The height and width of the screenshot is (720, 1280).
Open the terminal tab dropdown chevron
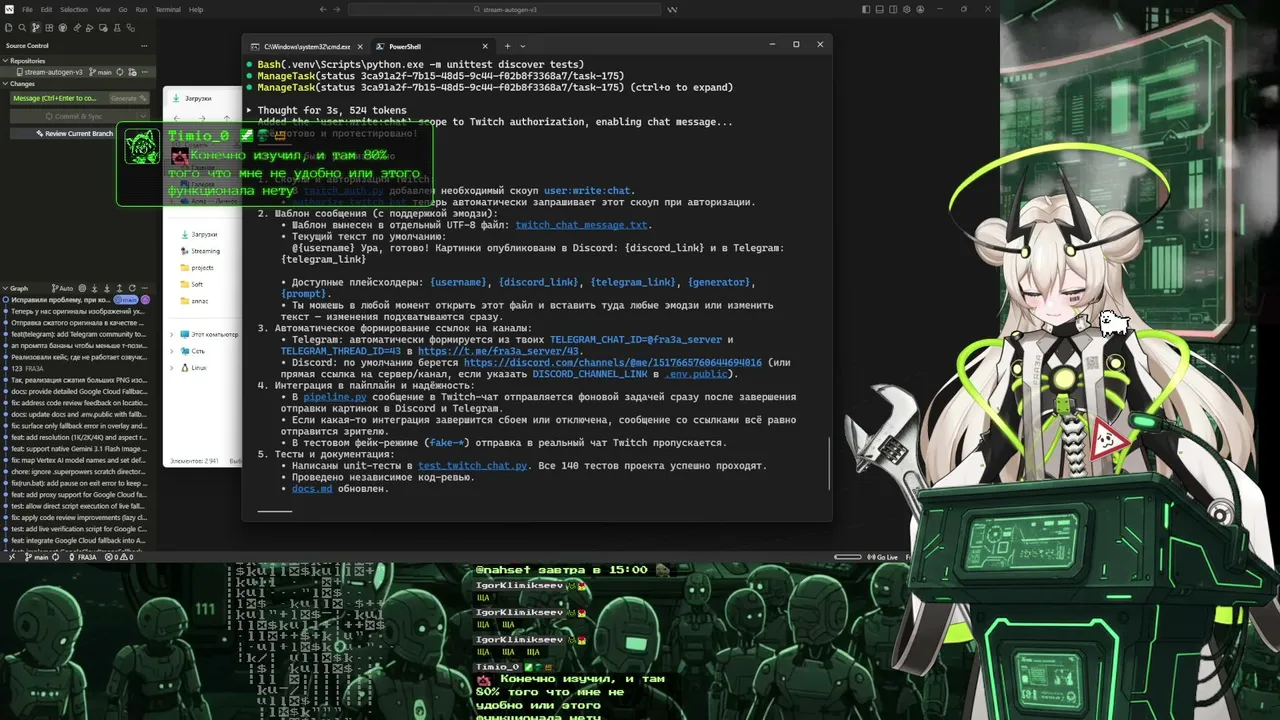(522, 46)
